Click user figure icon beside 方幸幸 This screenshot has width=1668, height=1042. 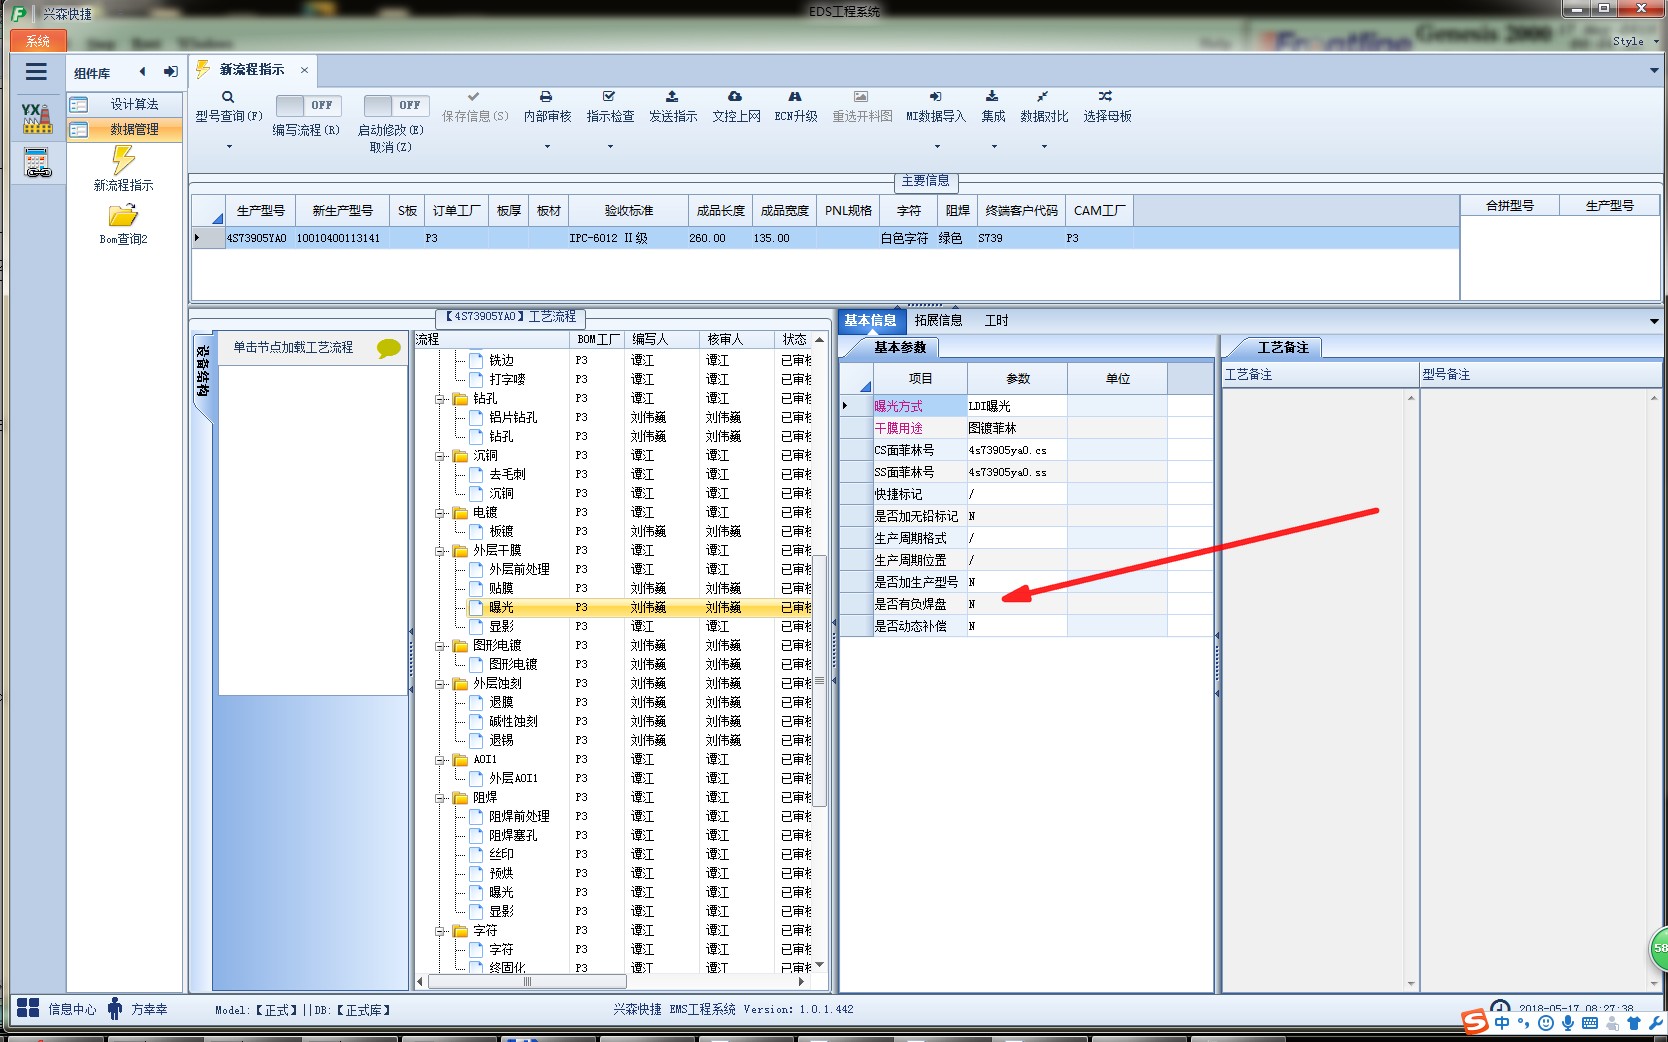[x=115, y=1008]
